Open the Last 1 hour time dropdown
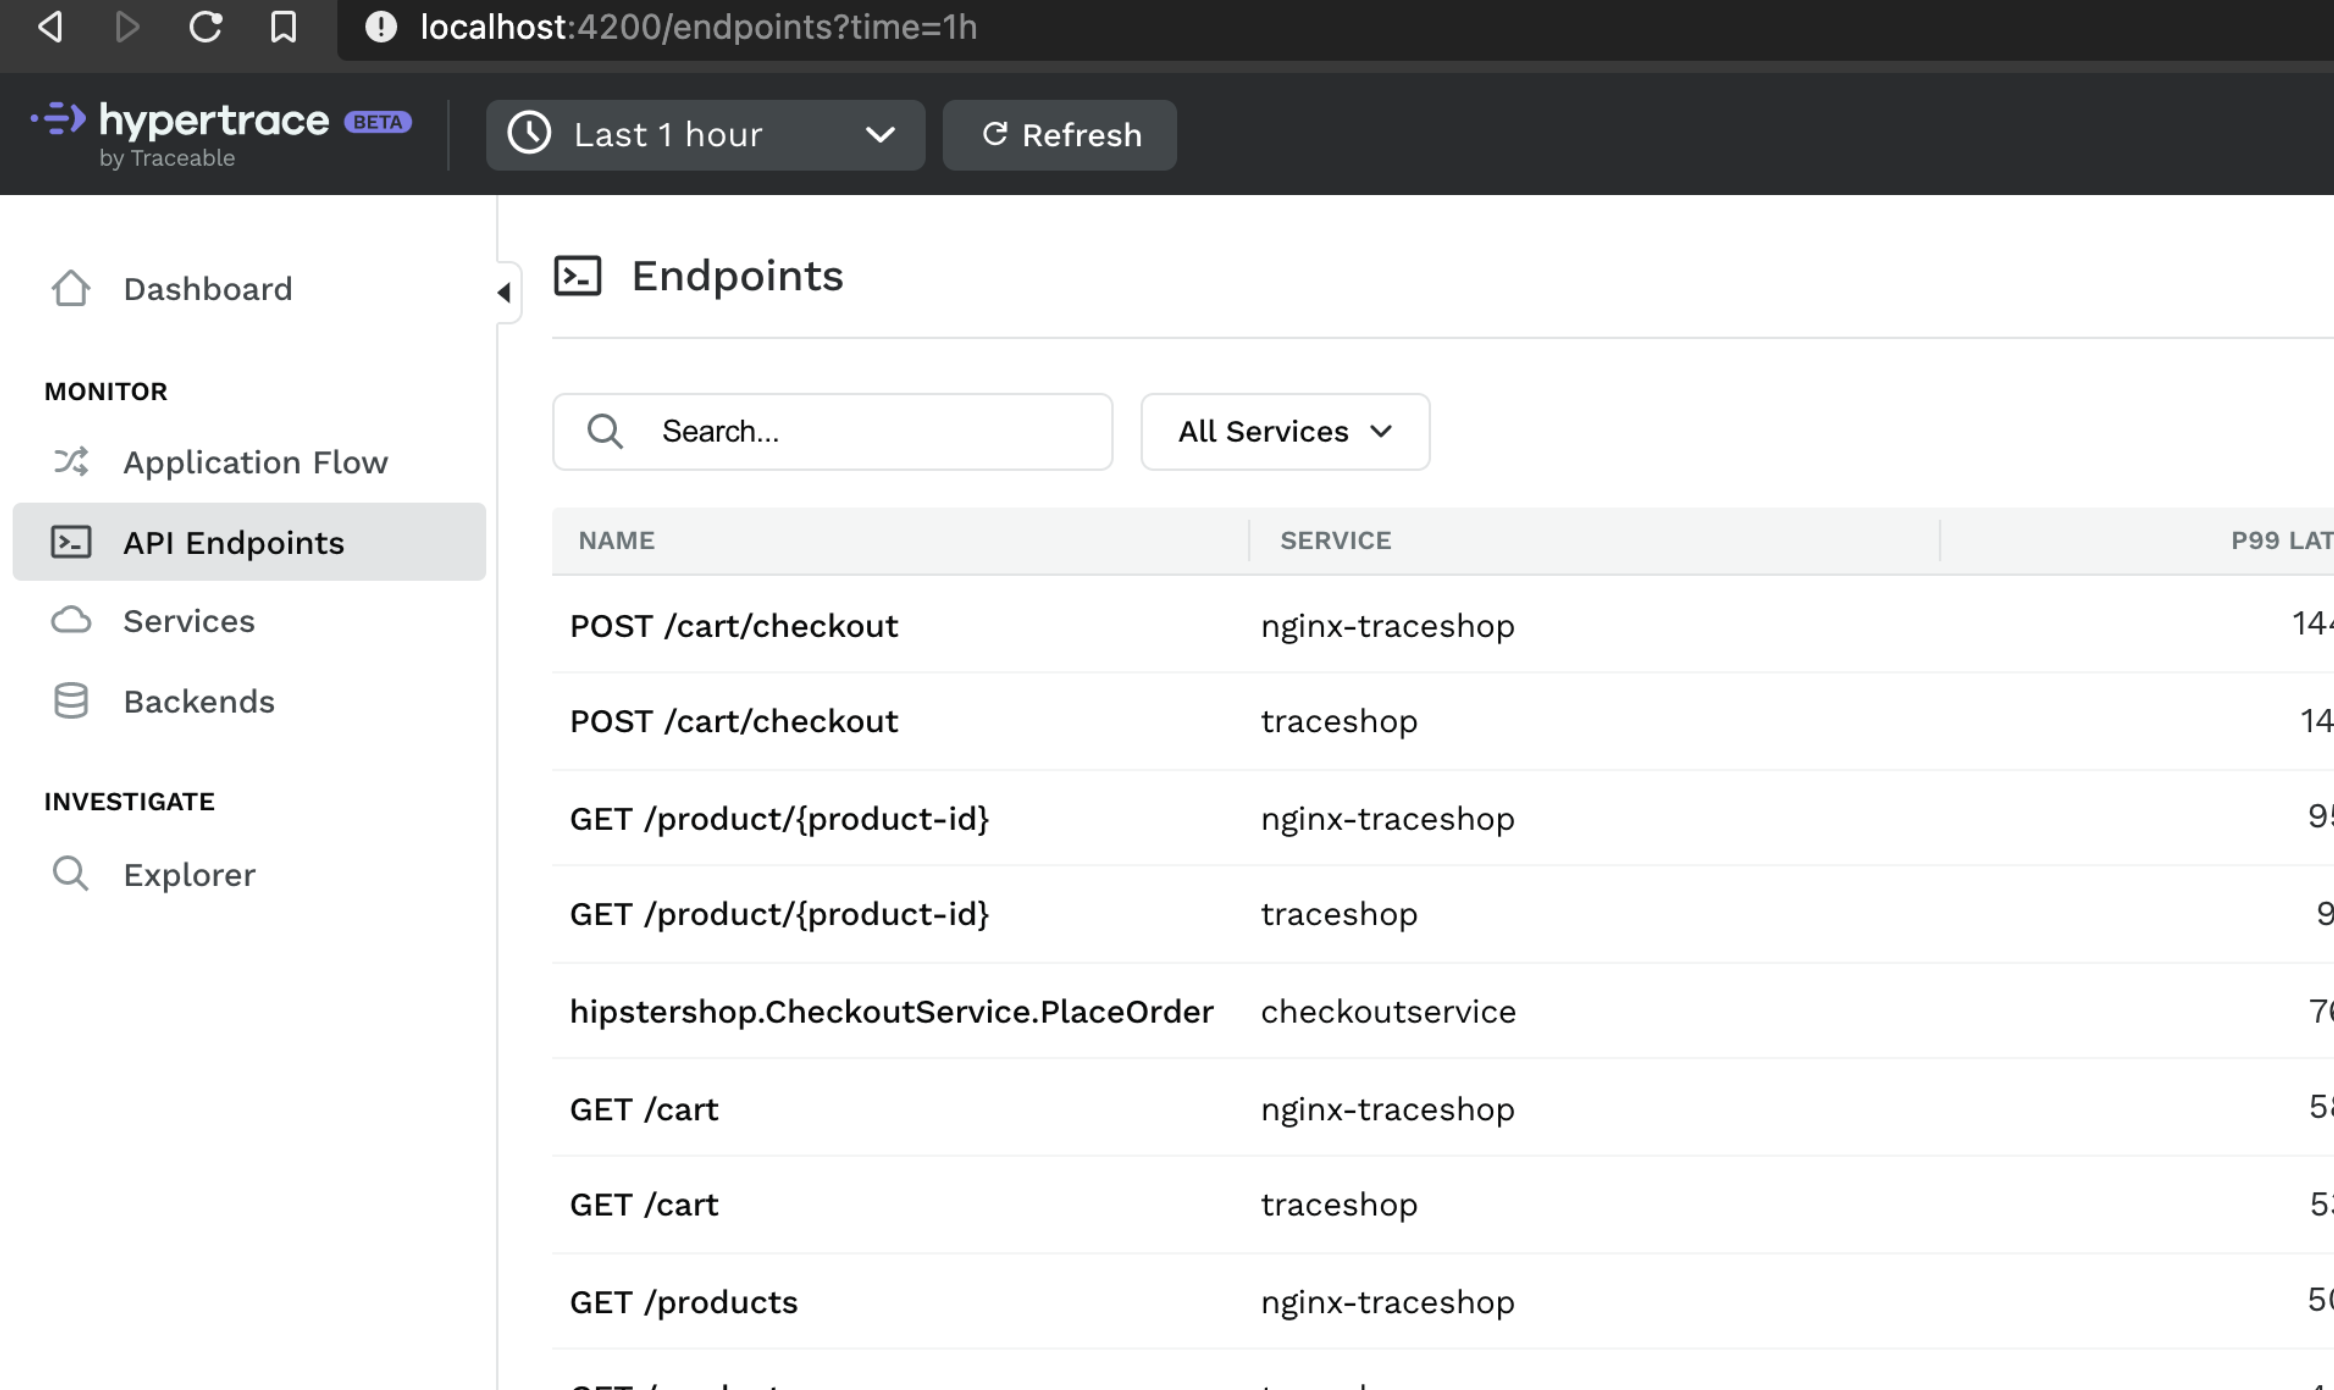The width and height of the screenshot is (2334, 1390). [704, 135]
